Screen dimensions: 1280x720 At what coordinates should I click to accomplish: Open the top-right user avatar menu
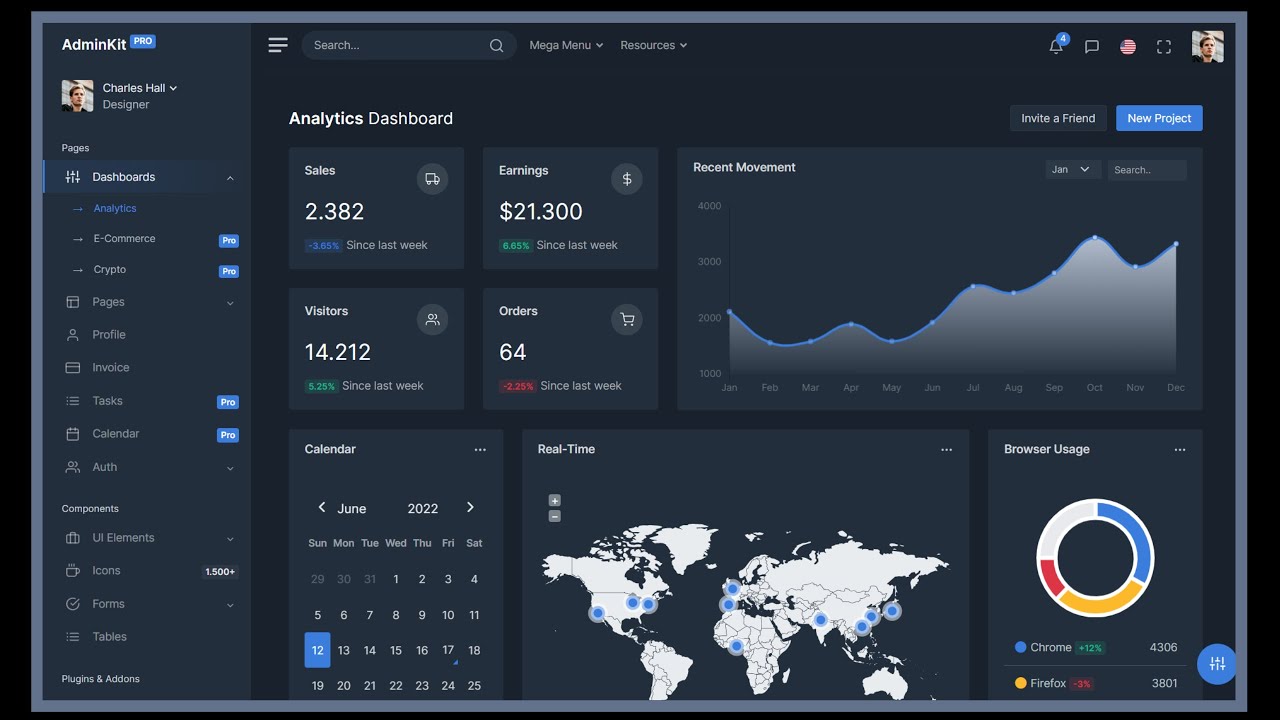click(1207, 46)
